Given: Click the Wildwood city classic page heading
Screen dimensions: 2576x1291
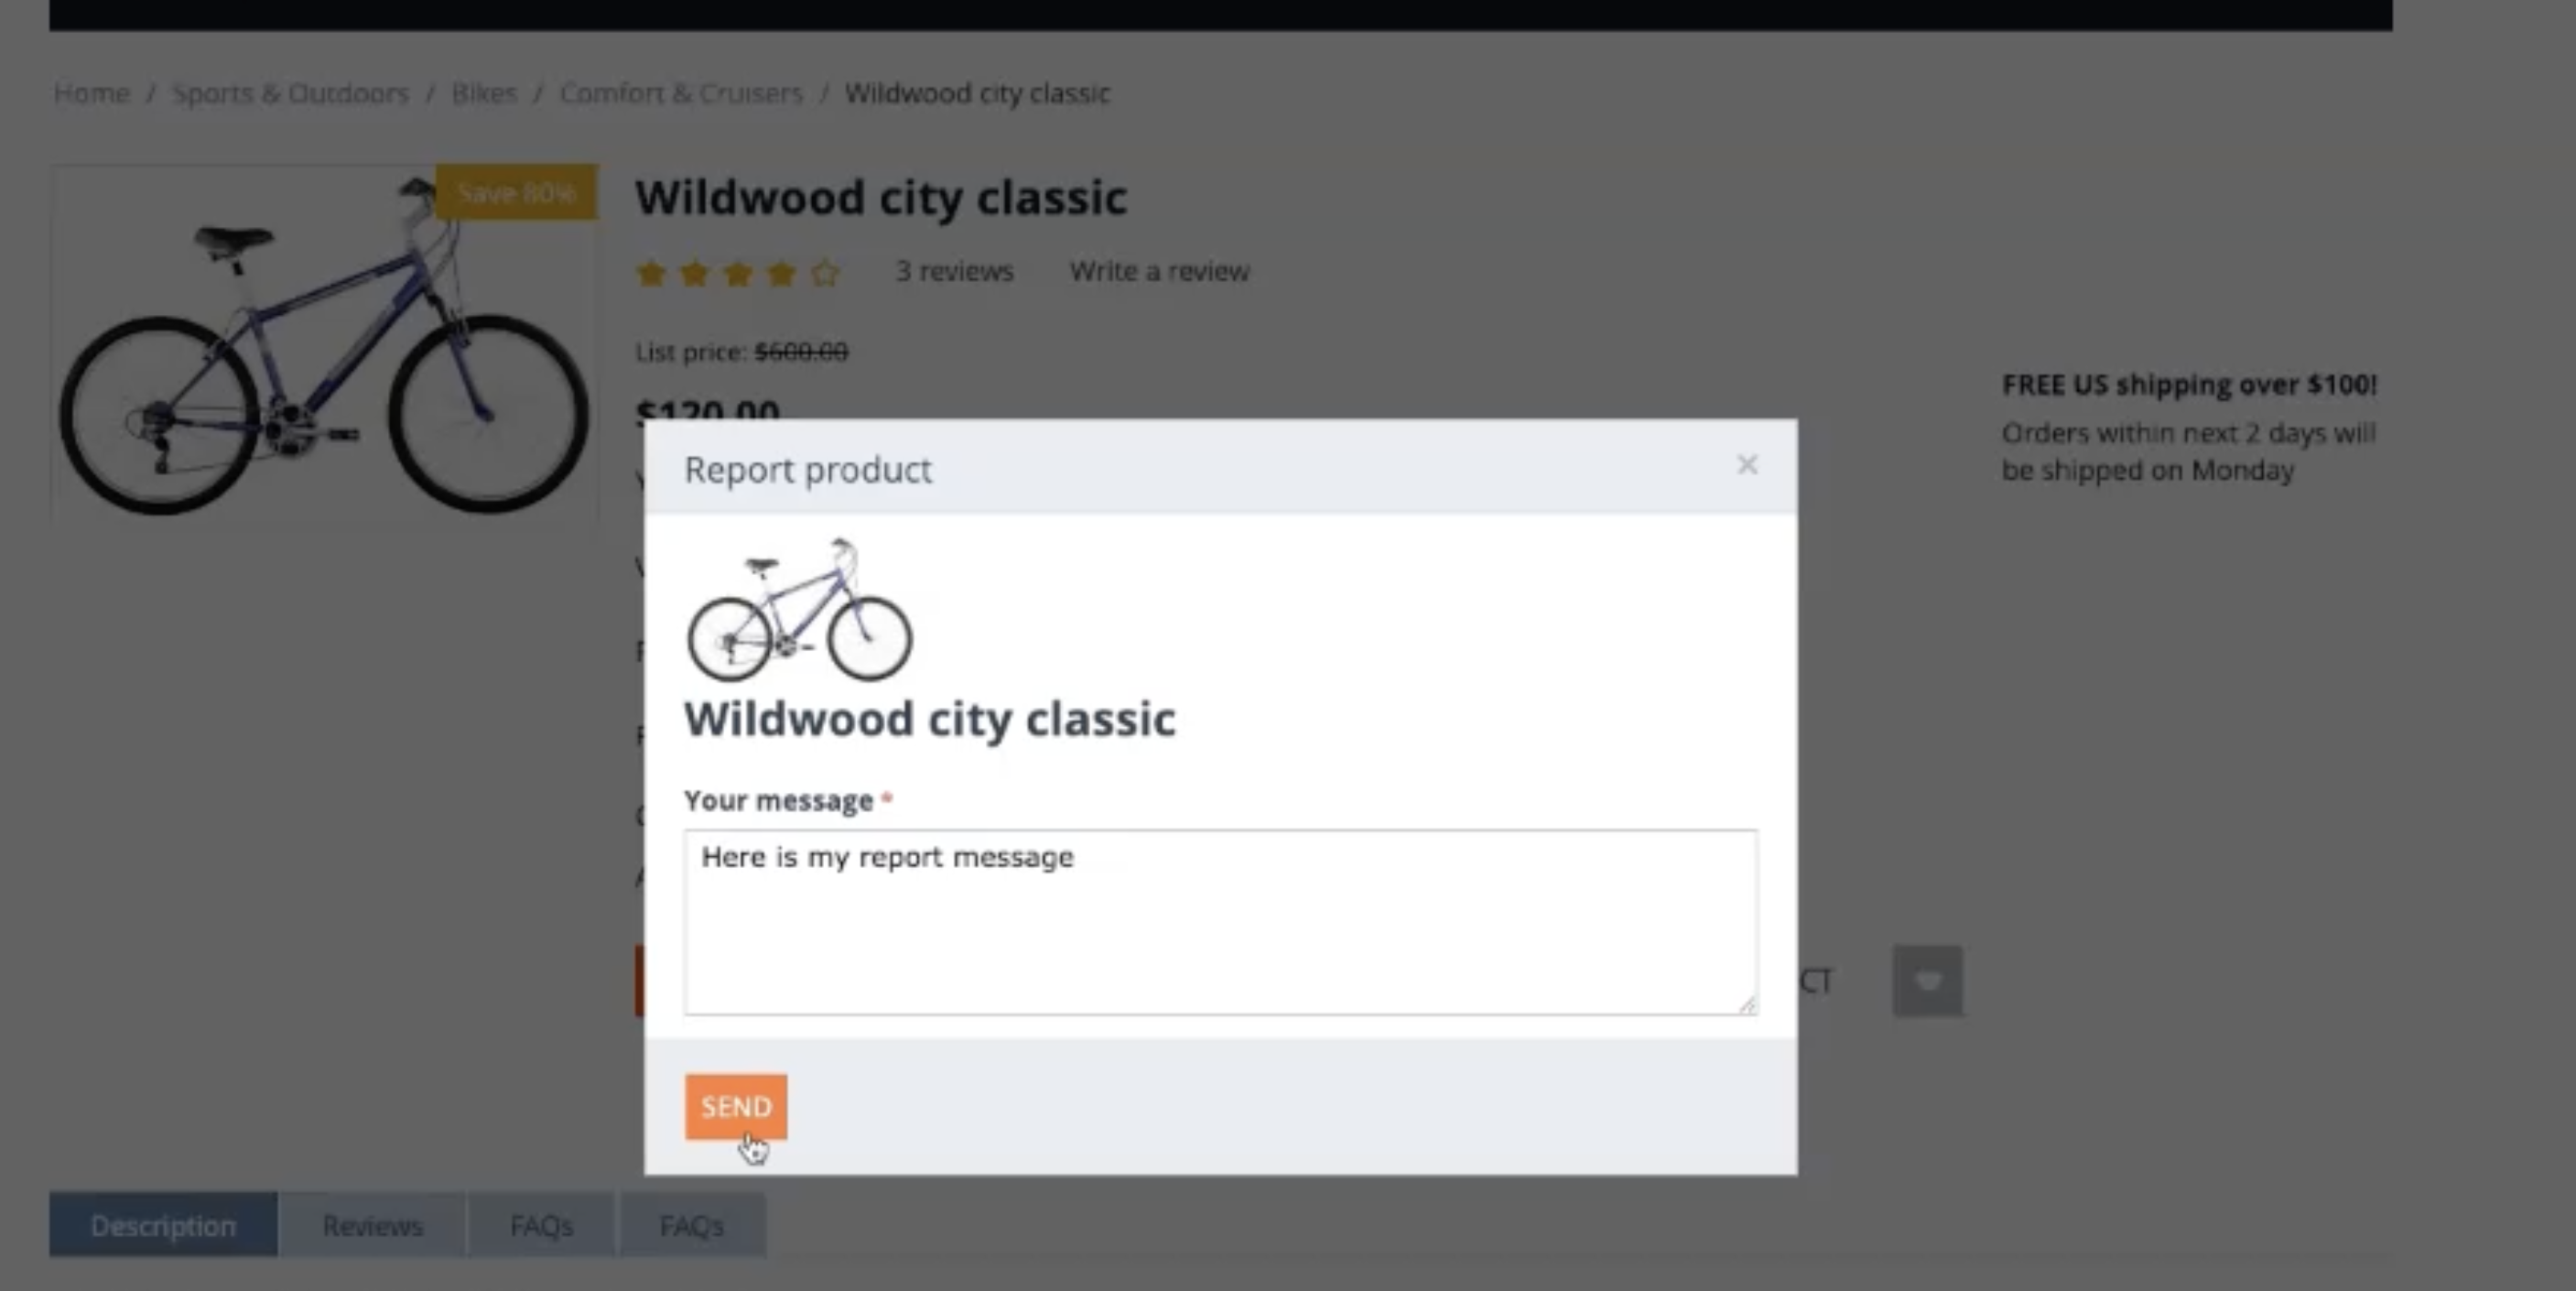Looking at the screenshot, I should 881,197.
